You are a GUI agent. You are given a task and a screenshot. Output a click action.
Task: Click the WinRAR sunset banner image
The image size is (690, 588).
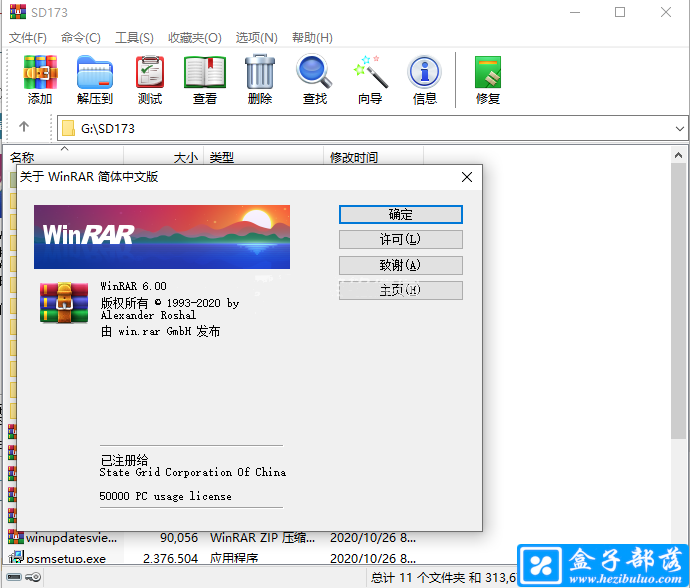(x=162, y=237)
